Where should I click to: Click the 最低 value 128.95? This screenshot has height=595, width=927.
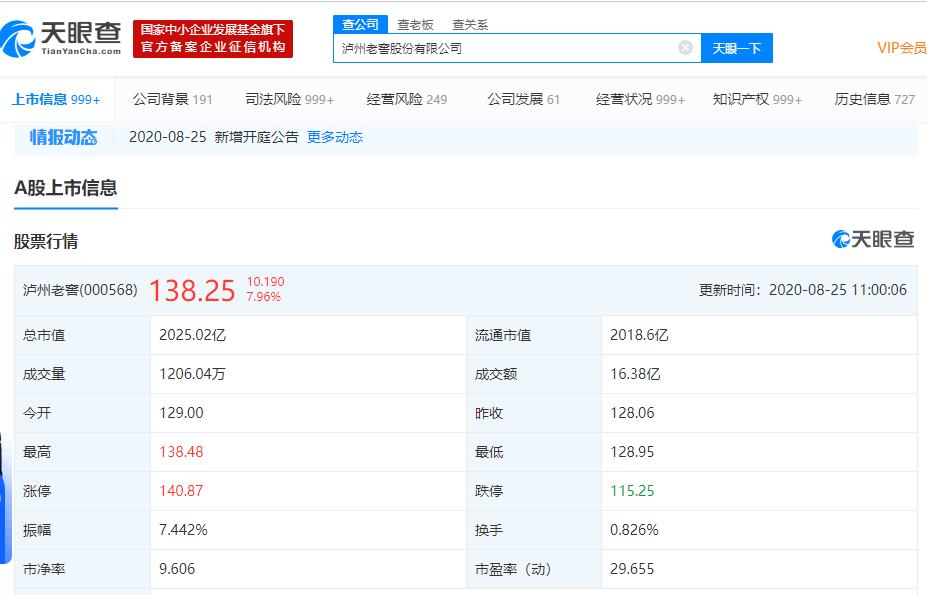(x=632, y=452)
